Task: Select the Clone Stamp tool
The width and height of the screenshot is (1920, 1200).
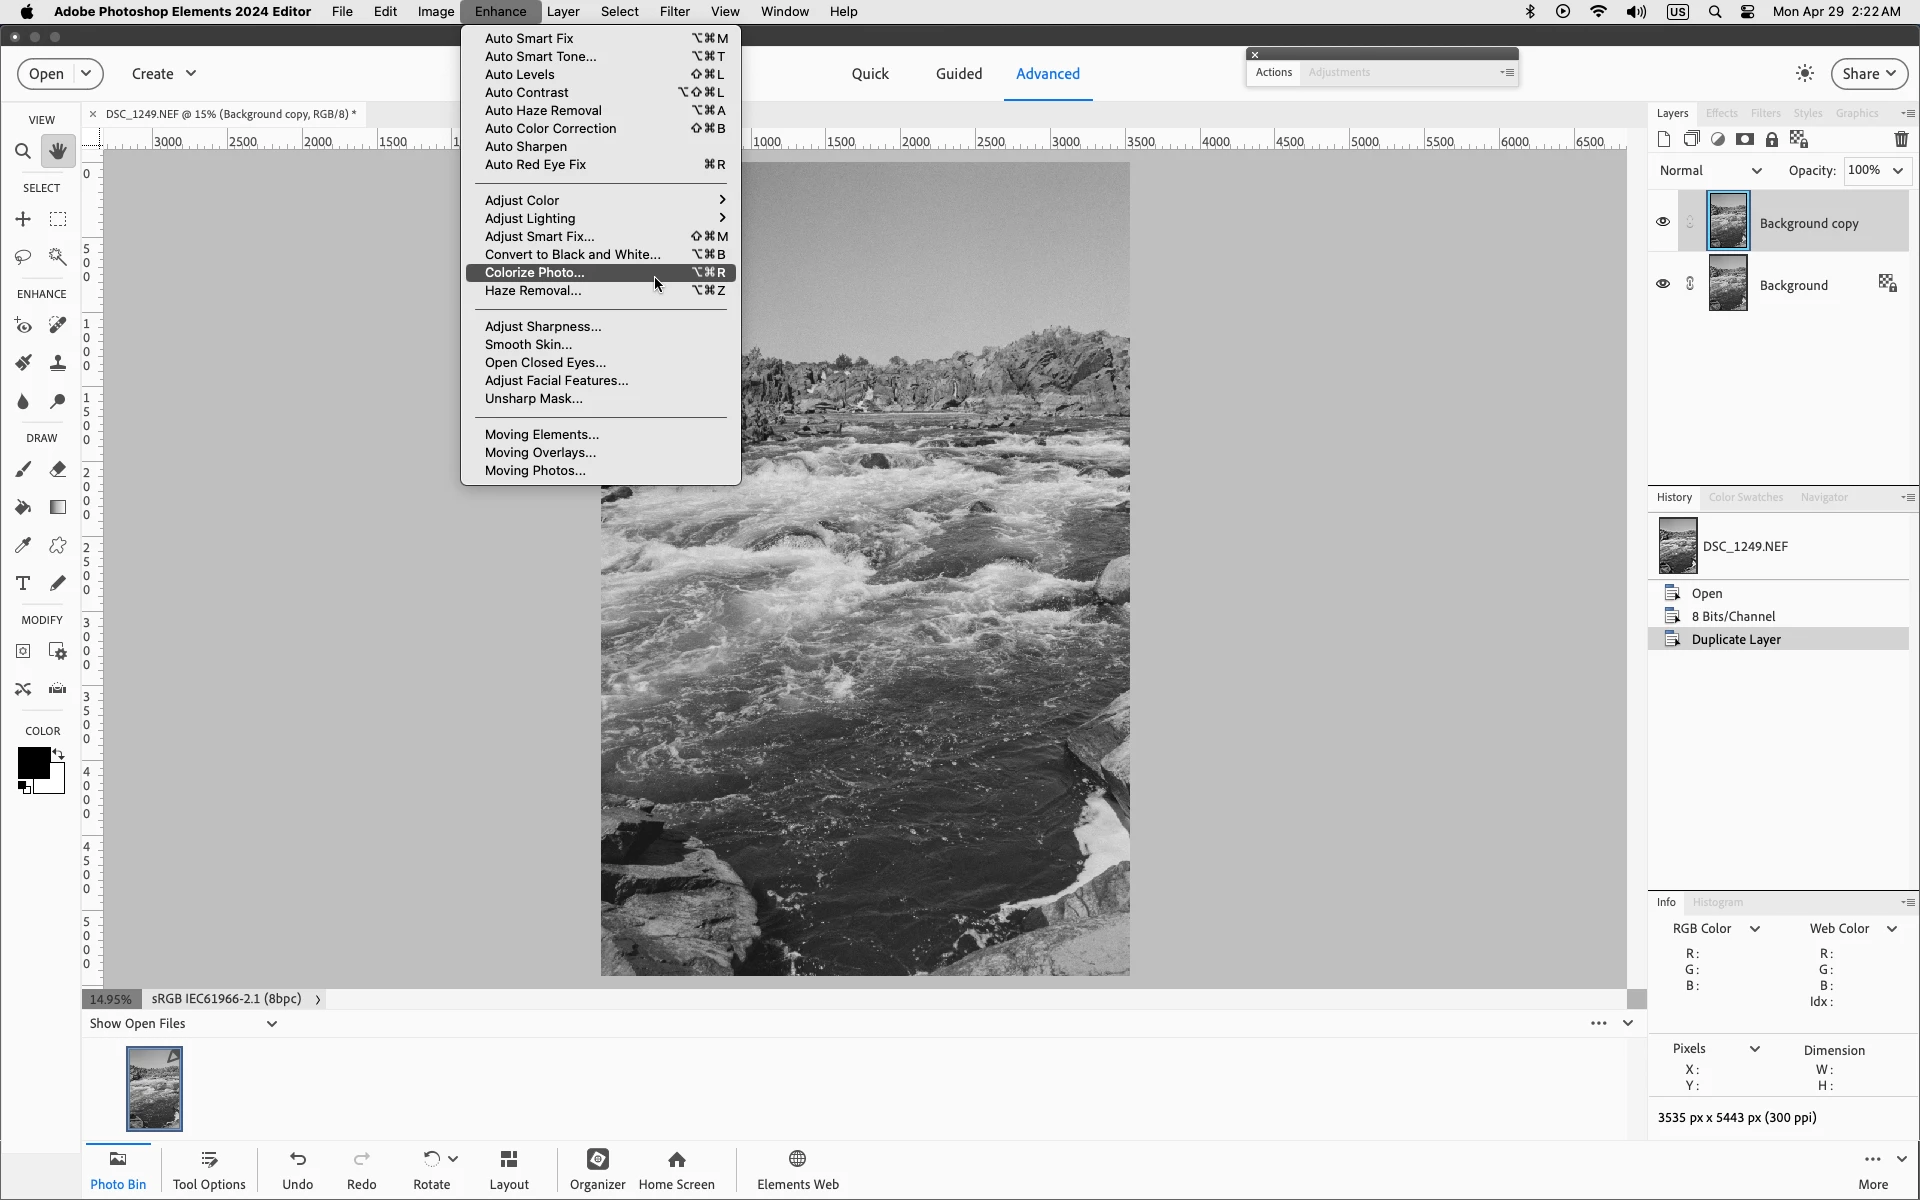Action: 58,364
